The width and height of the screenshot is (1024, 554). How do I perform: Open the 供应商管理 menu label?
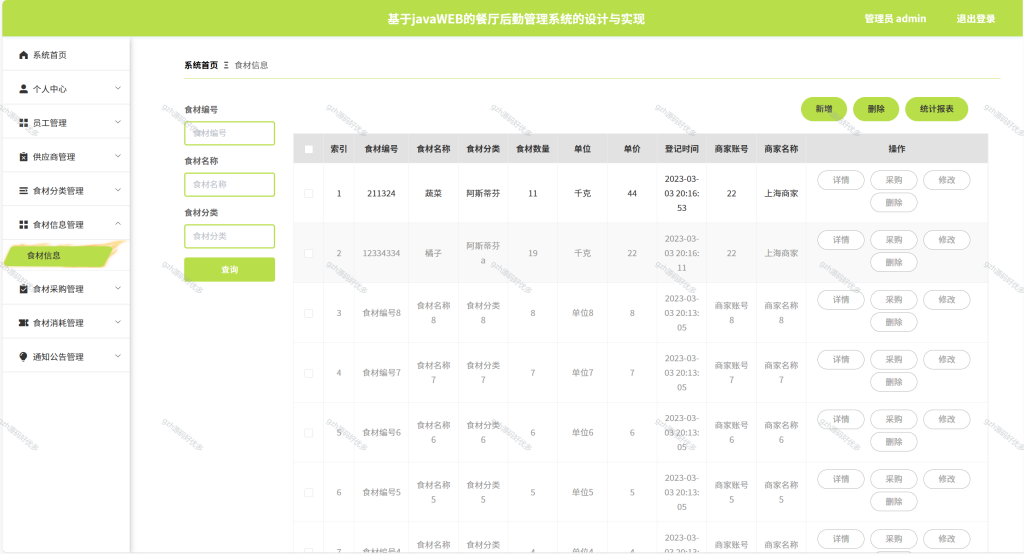tap(54, 157)
